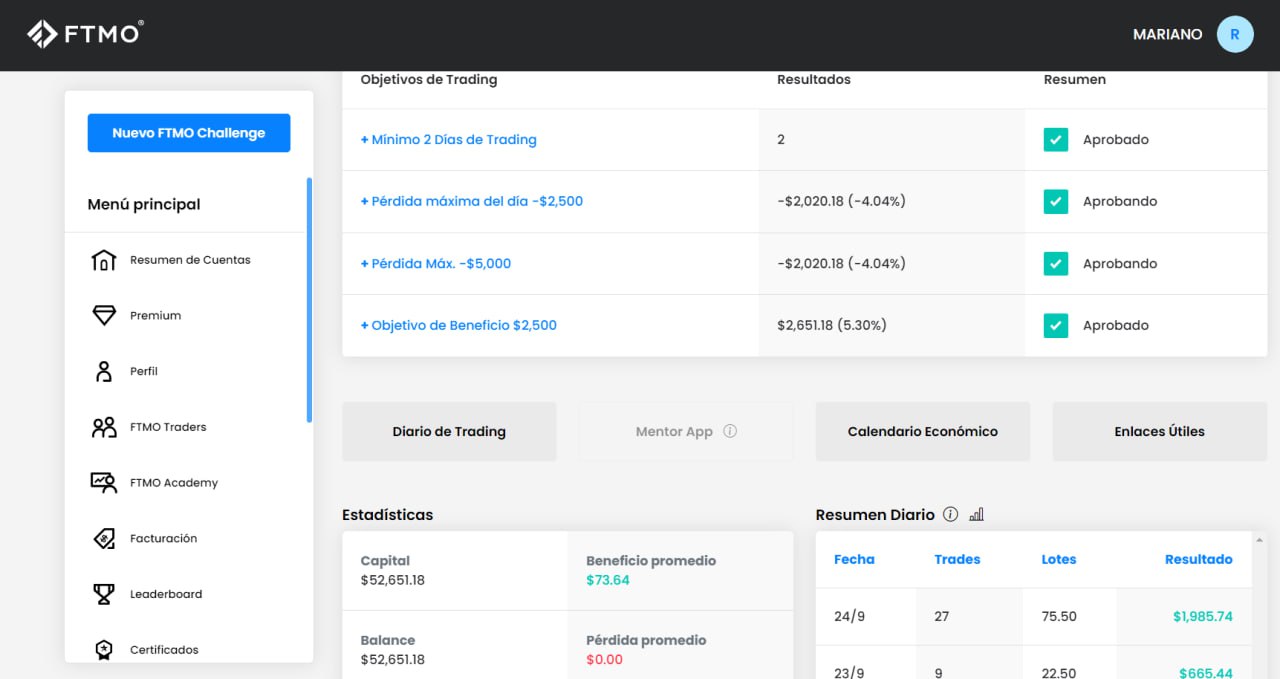Click the Certificados badge icon

pos(103,650)
